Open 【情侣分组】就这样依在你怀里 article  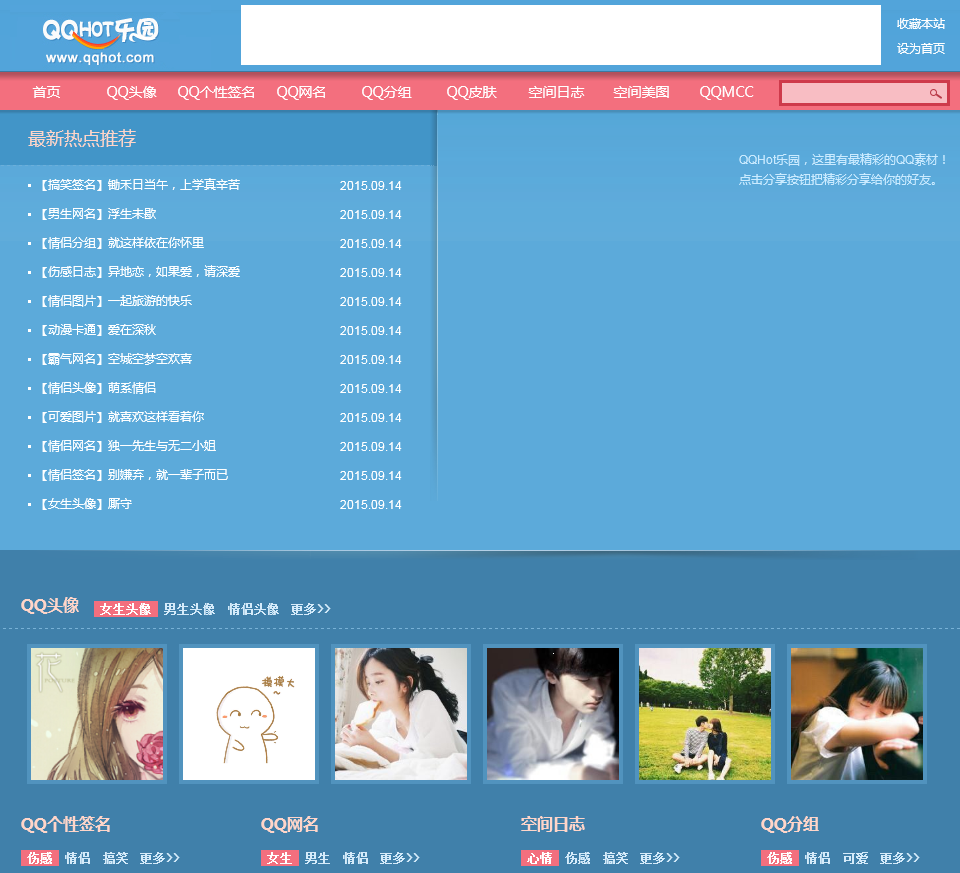(x=122, y=243)
